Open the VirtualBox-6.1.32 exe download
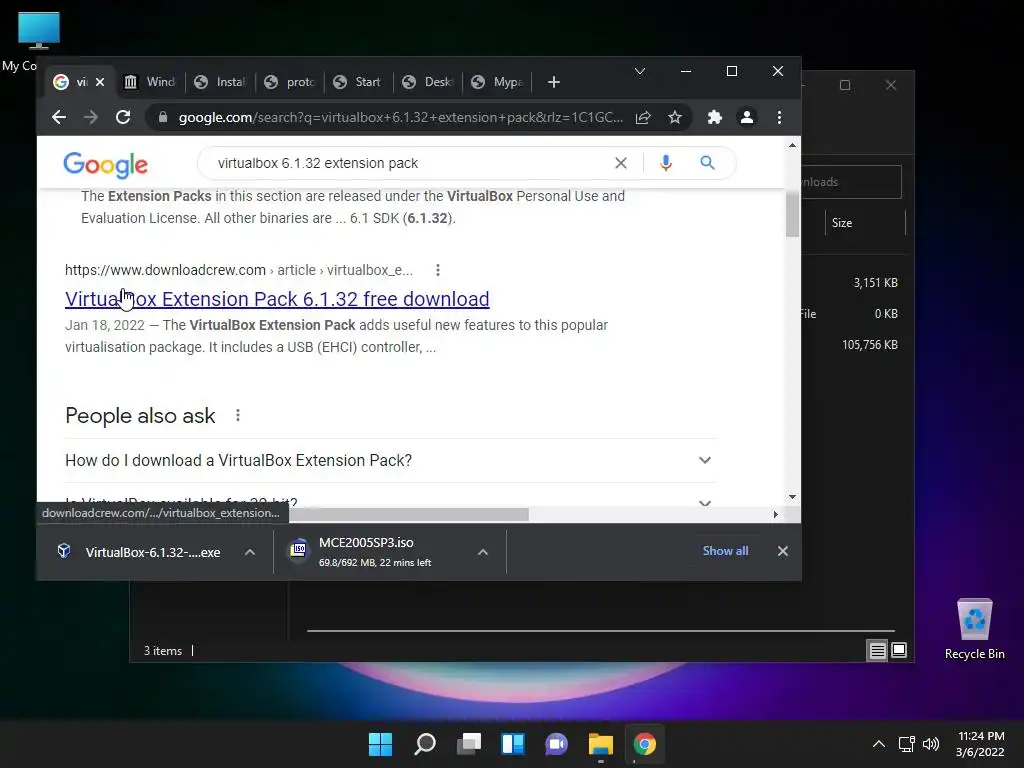The image size is (1024, 768). (x=141, y=552)
